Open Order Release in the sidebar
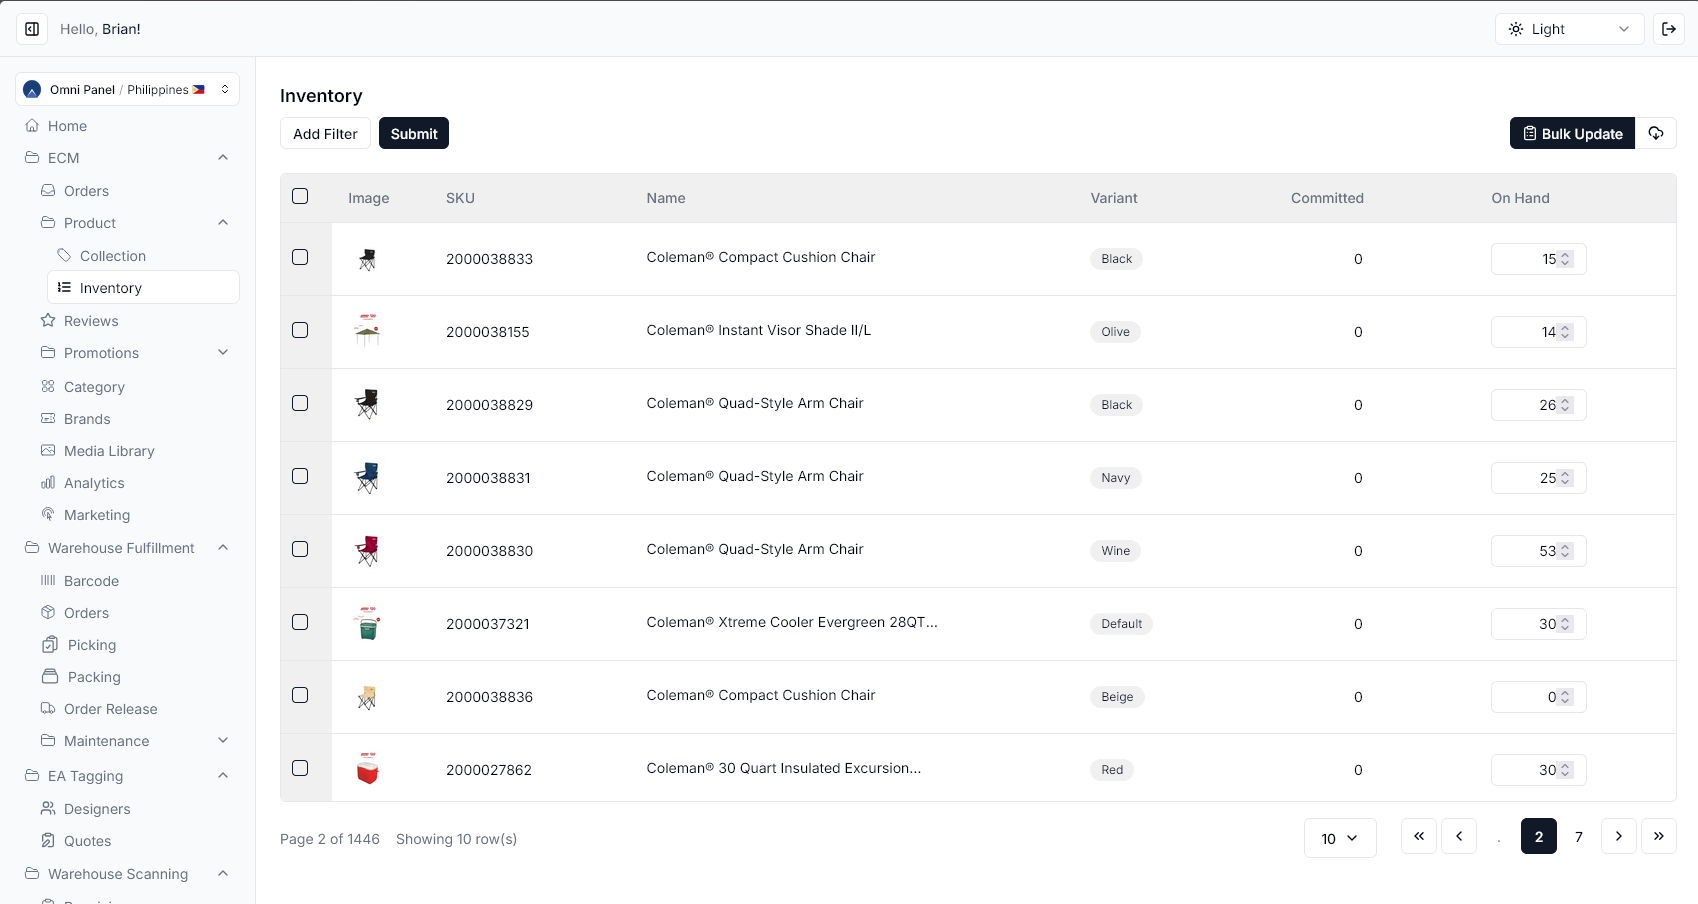The image size is (1698, 904). tap(111, 709)
